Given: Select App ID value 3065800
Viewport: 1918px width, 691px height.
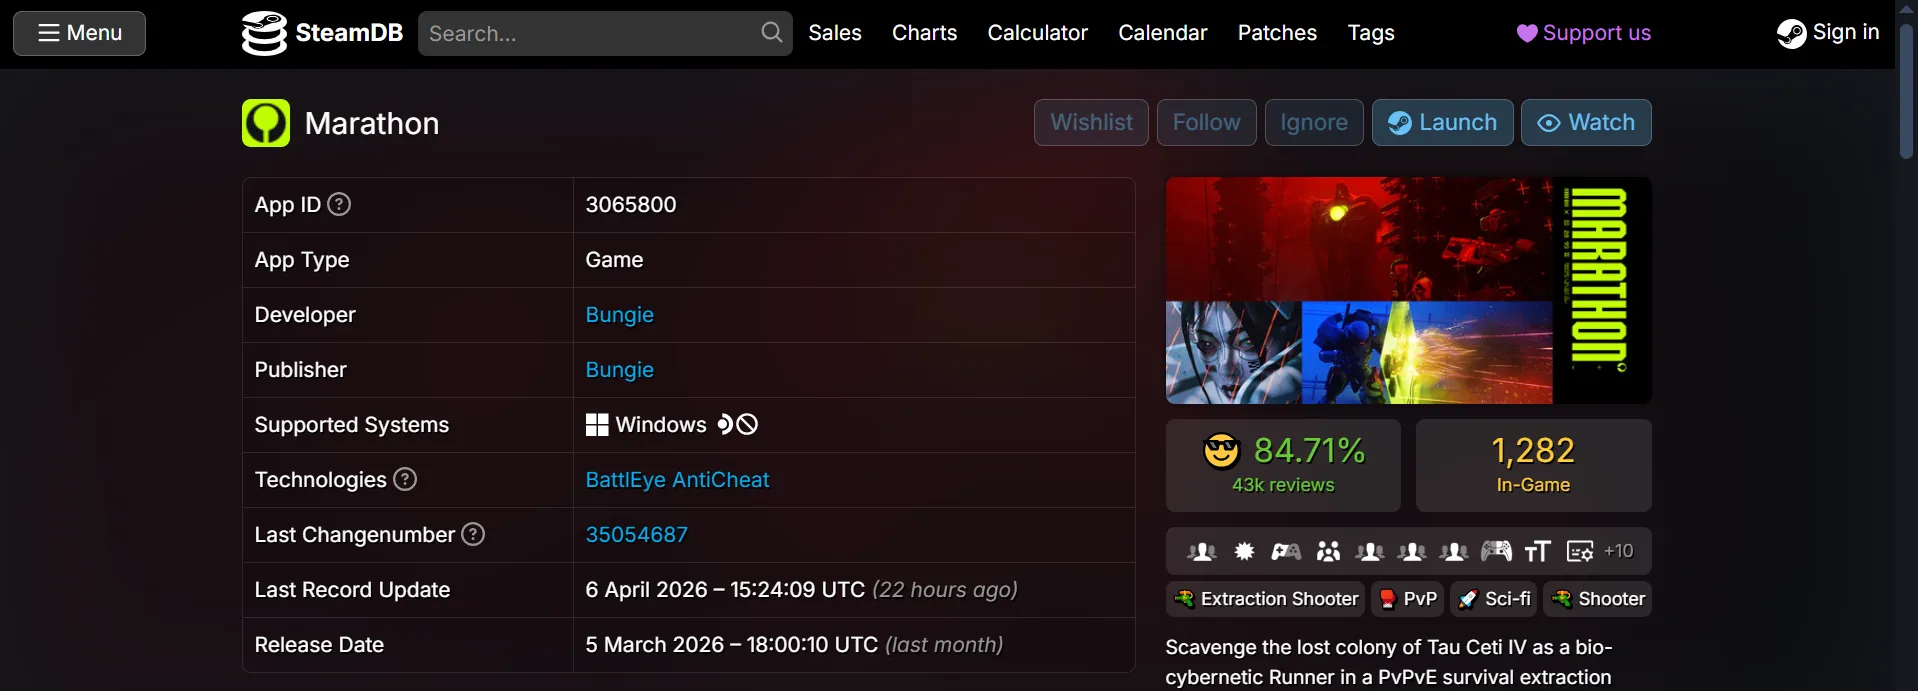Looking at the screenshot, I should pos(631,204).
